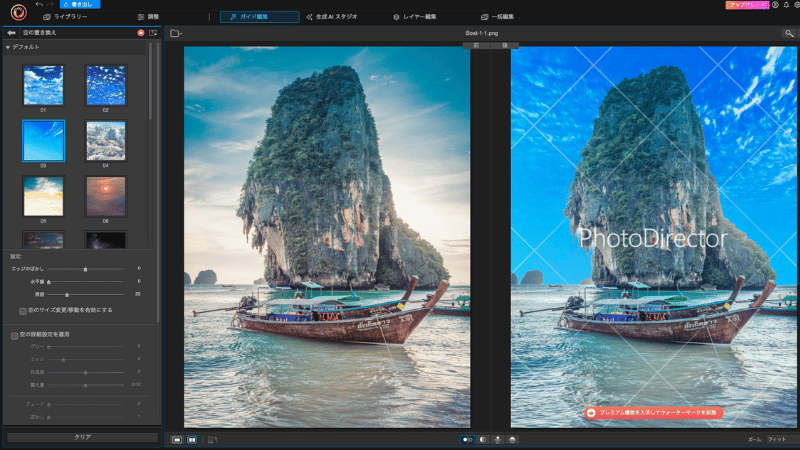Click the split compare half-circle icon

pos(483,439)
